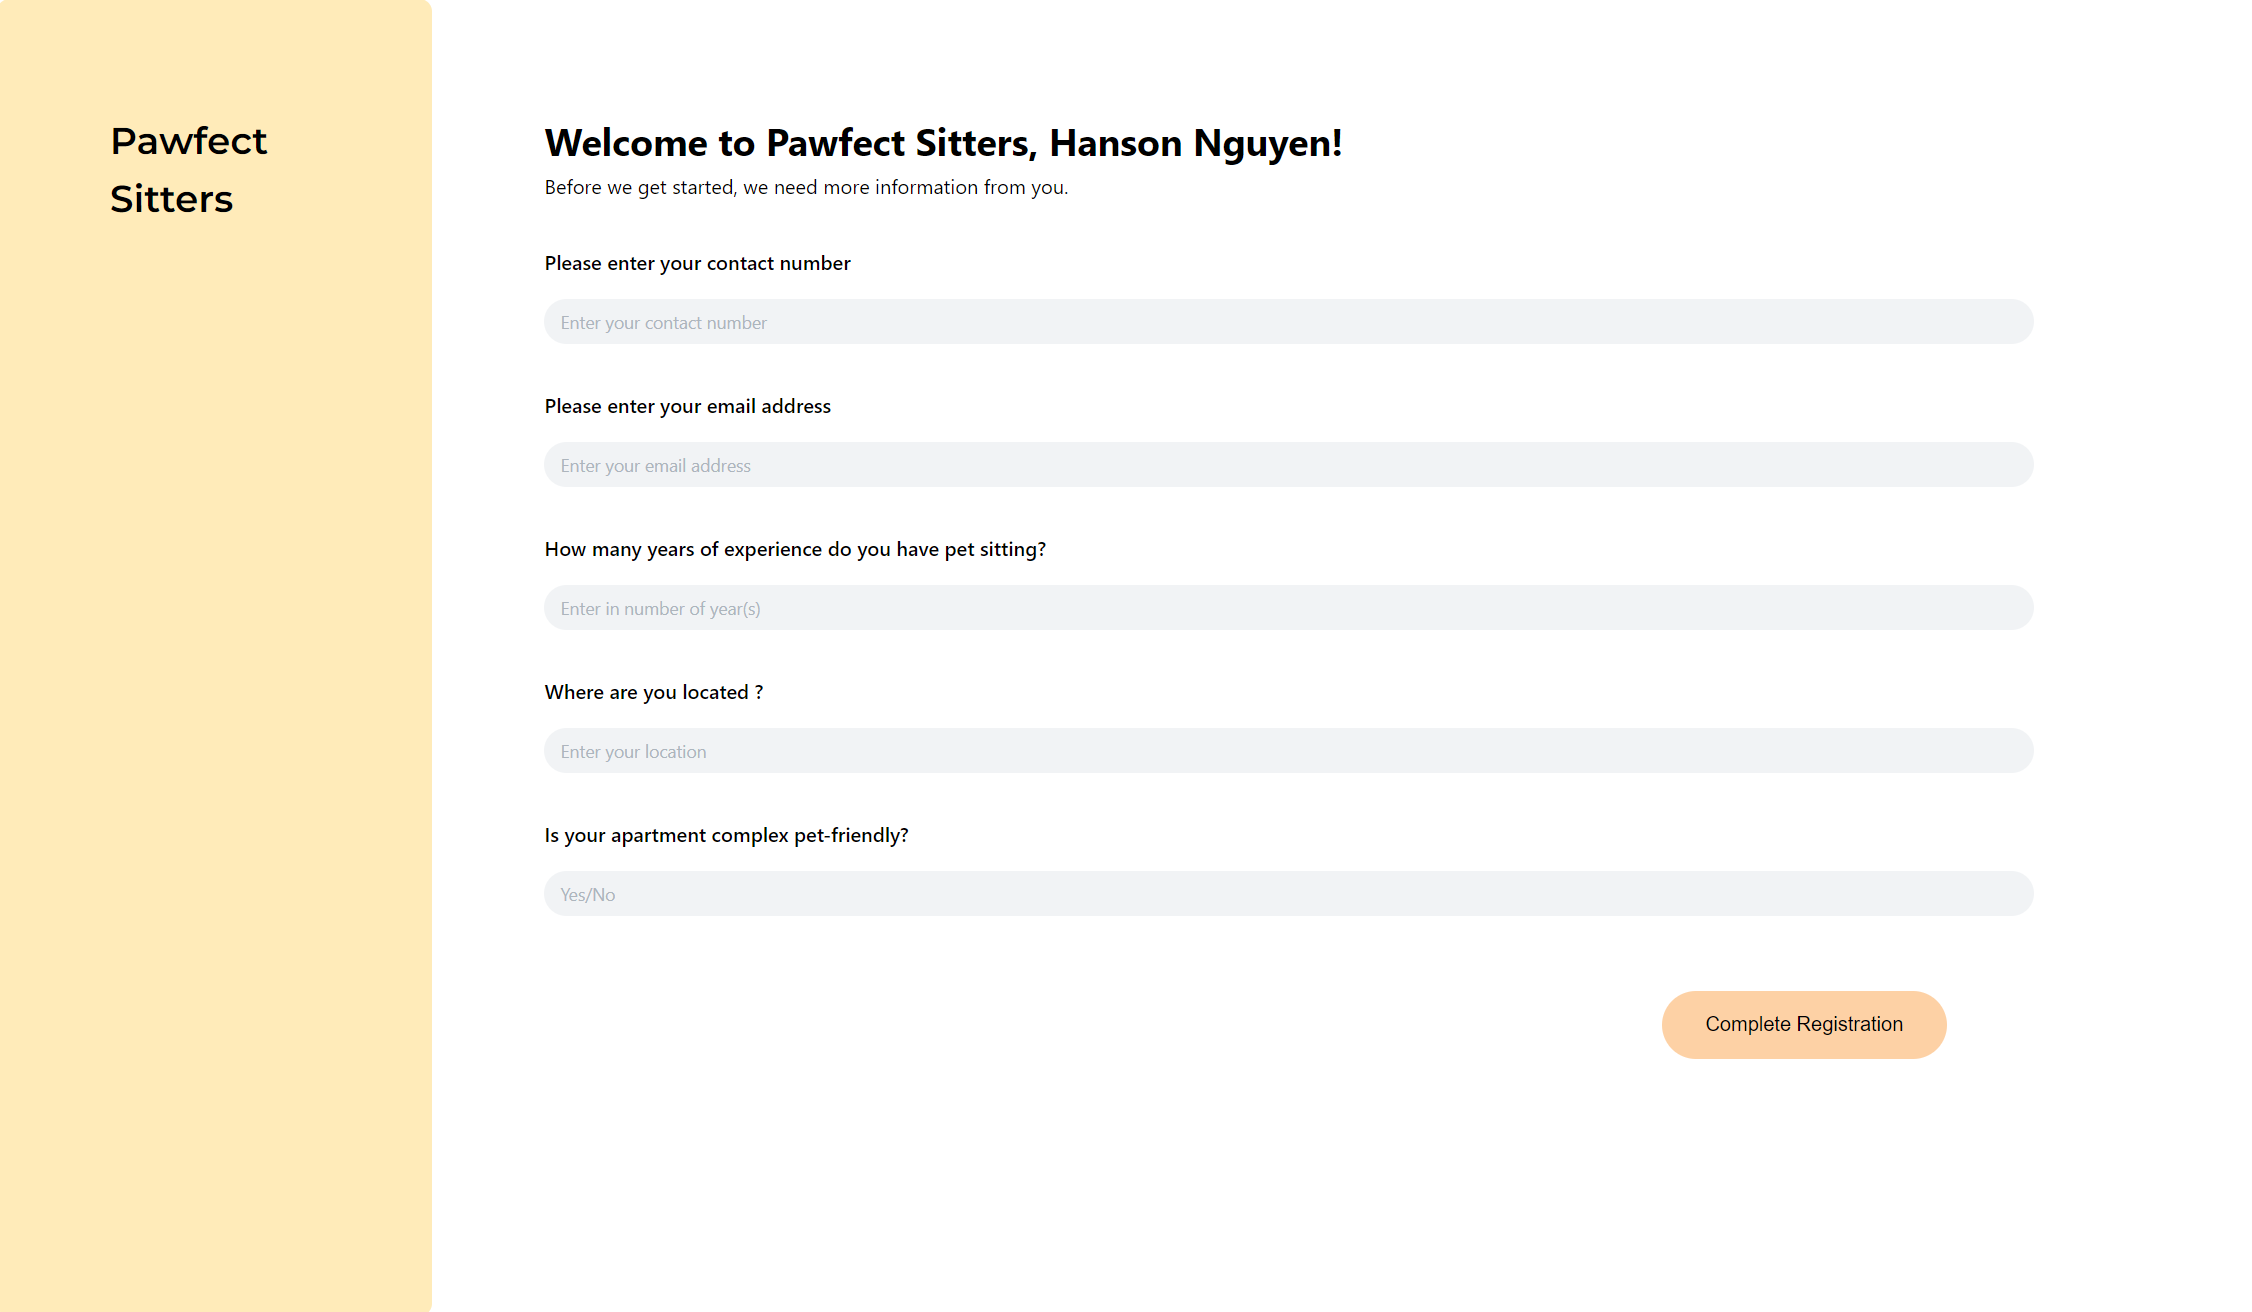Focus the number of years input field
The height and width of the screenshot is (1312, 2252).
coord(1288,608)
